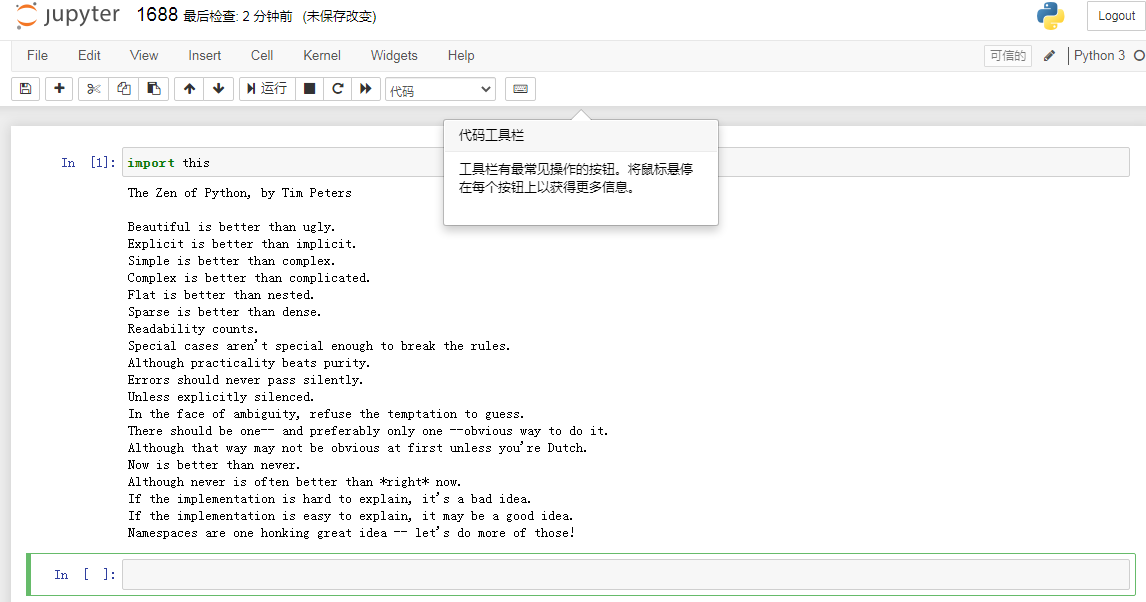Interrupt the kernel with the stop icon
1146x602 pixels.
click(x=309, y=88)
